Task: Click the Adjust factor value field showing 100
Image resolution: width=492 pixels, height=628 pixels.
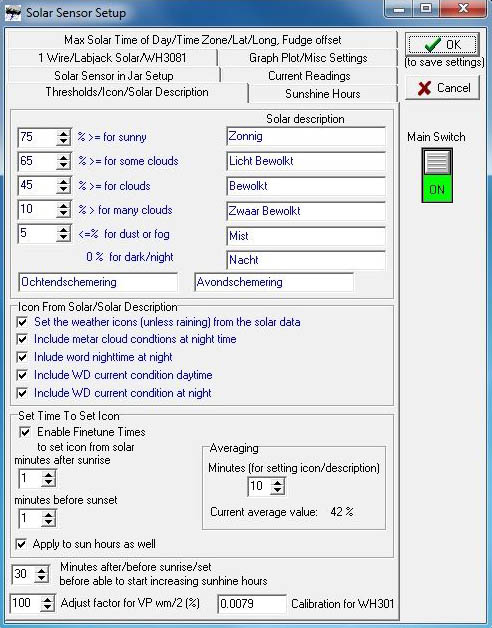Action: [x=25, y=603]
